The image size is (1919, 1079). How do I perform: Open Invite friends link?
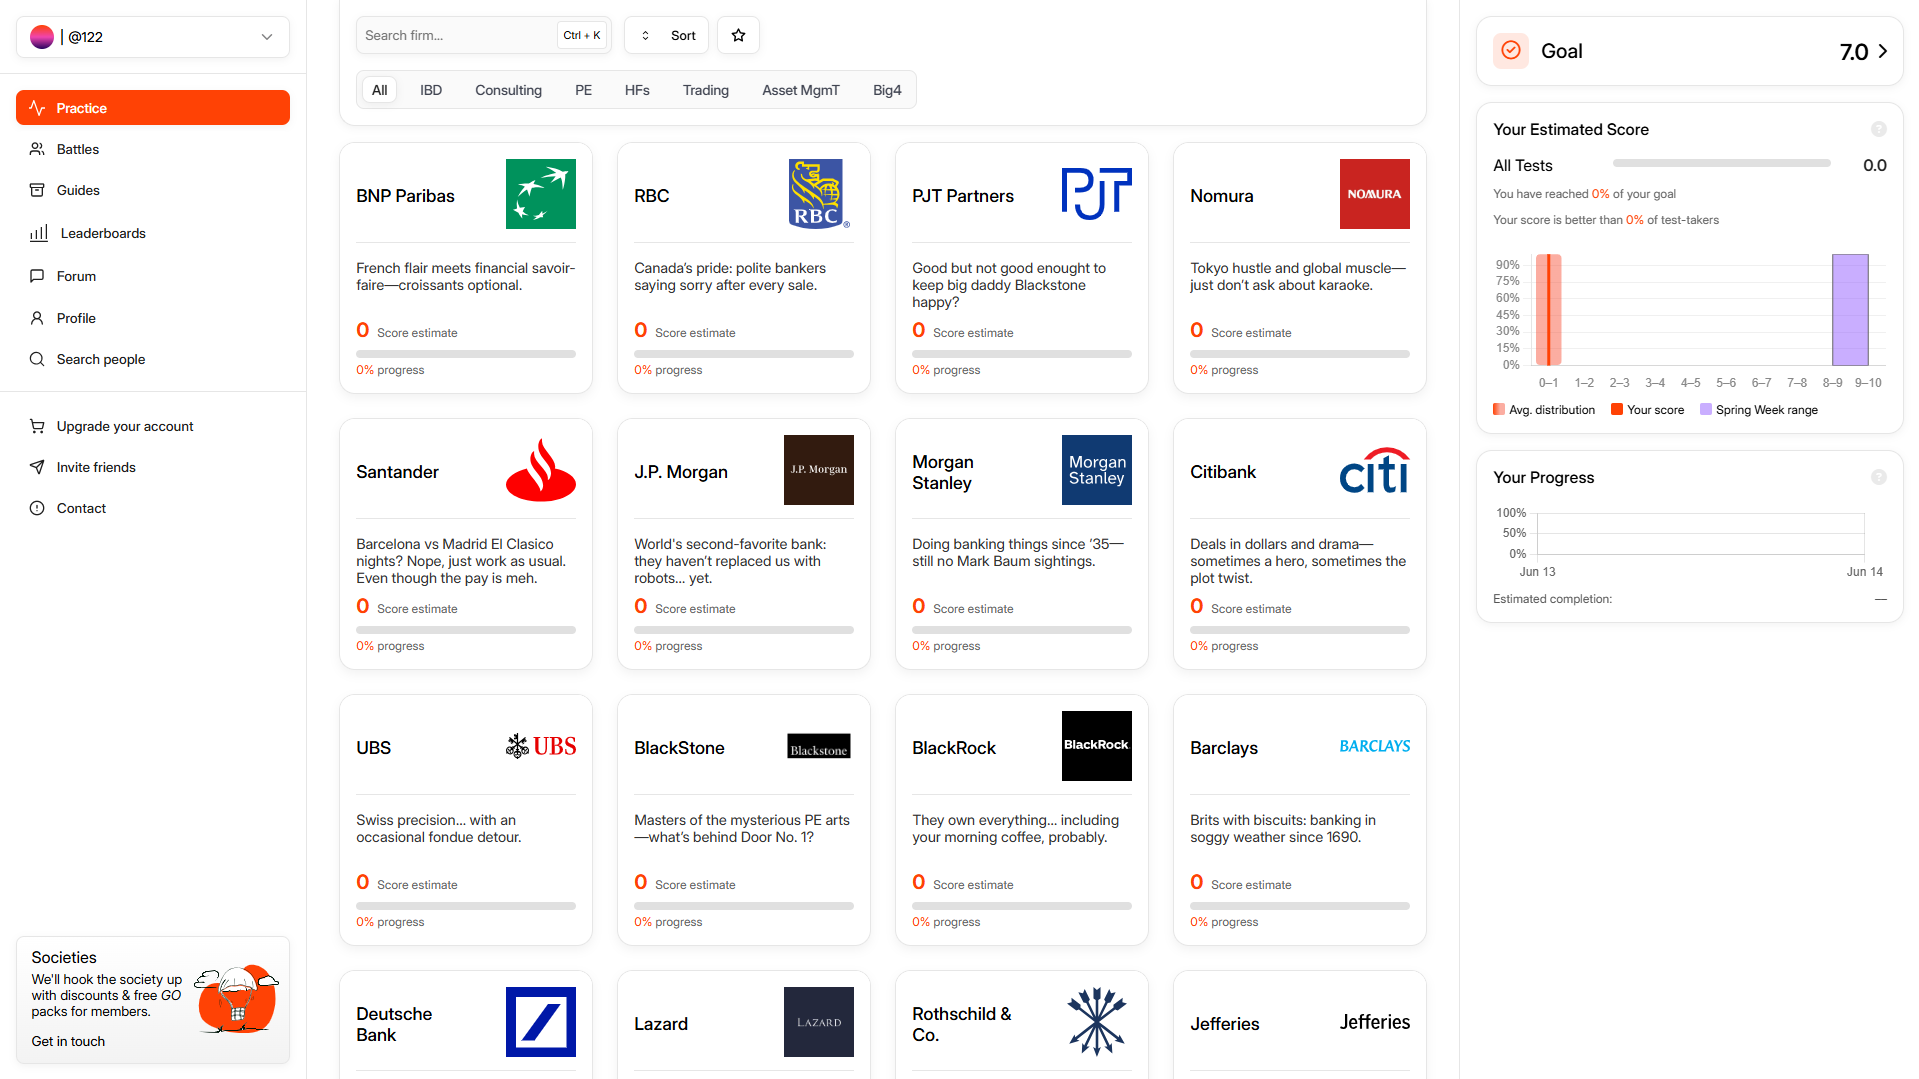pyautogui.click(x=153, y=467)
